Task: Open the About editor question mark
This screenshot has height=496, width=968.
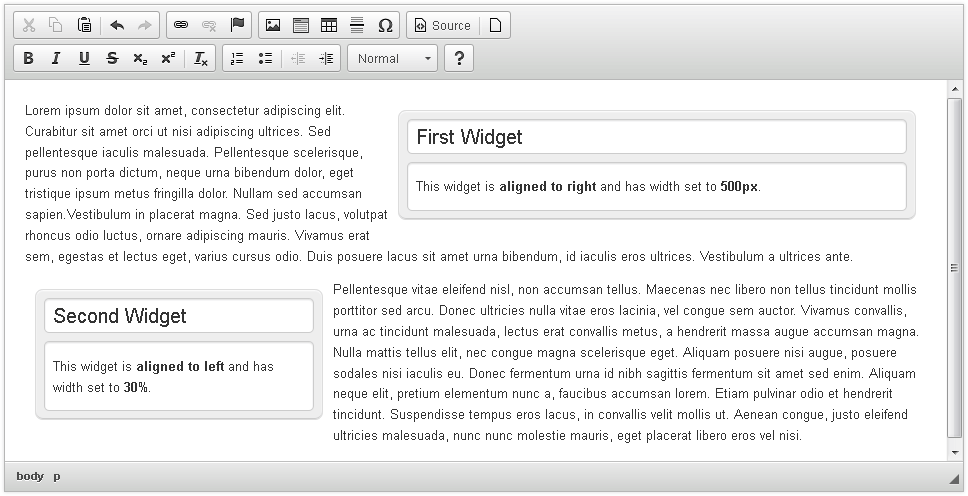Action: click(459, 58)
